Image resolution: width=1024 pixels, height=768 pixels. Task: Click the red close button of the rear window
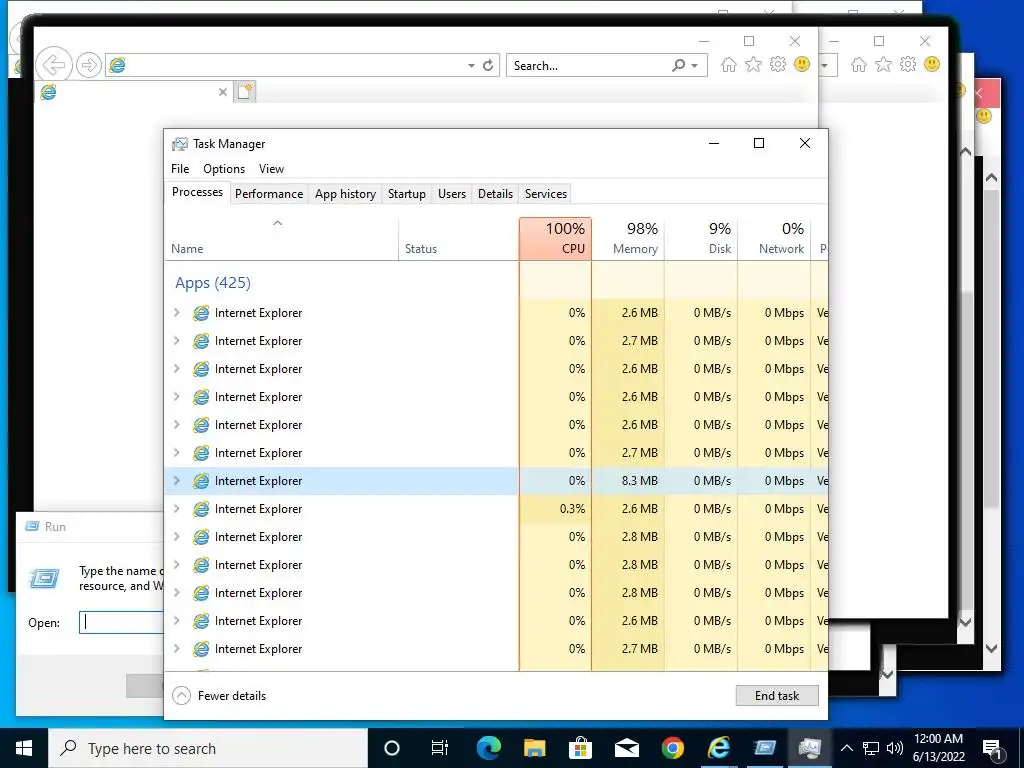tap(987, 93)
